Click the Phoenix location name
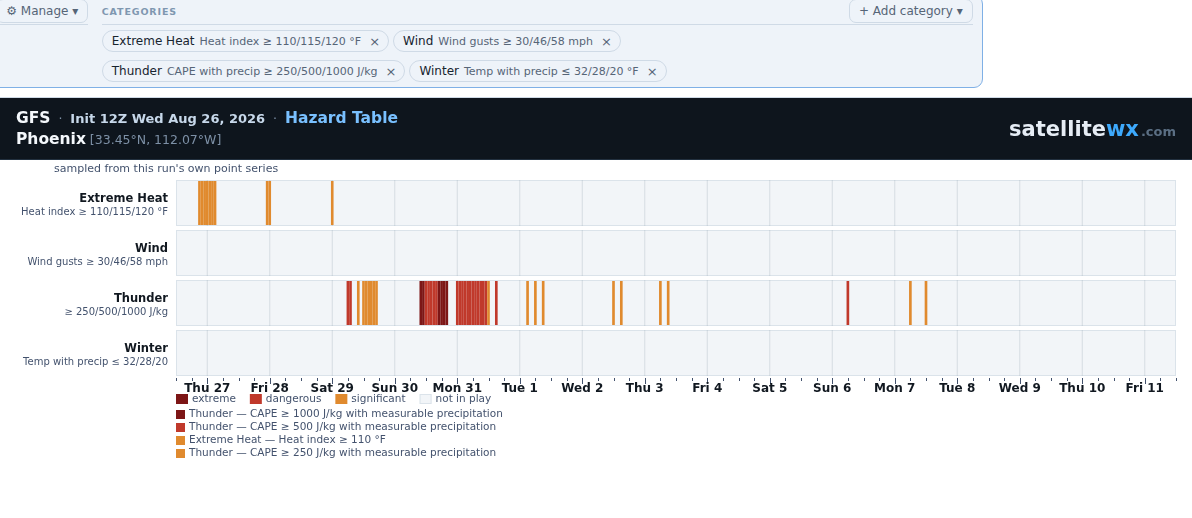Image resolution: width=1192 pixels, height=518 pixels. coord(51,139)
